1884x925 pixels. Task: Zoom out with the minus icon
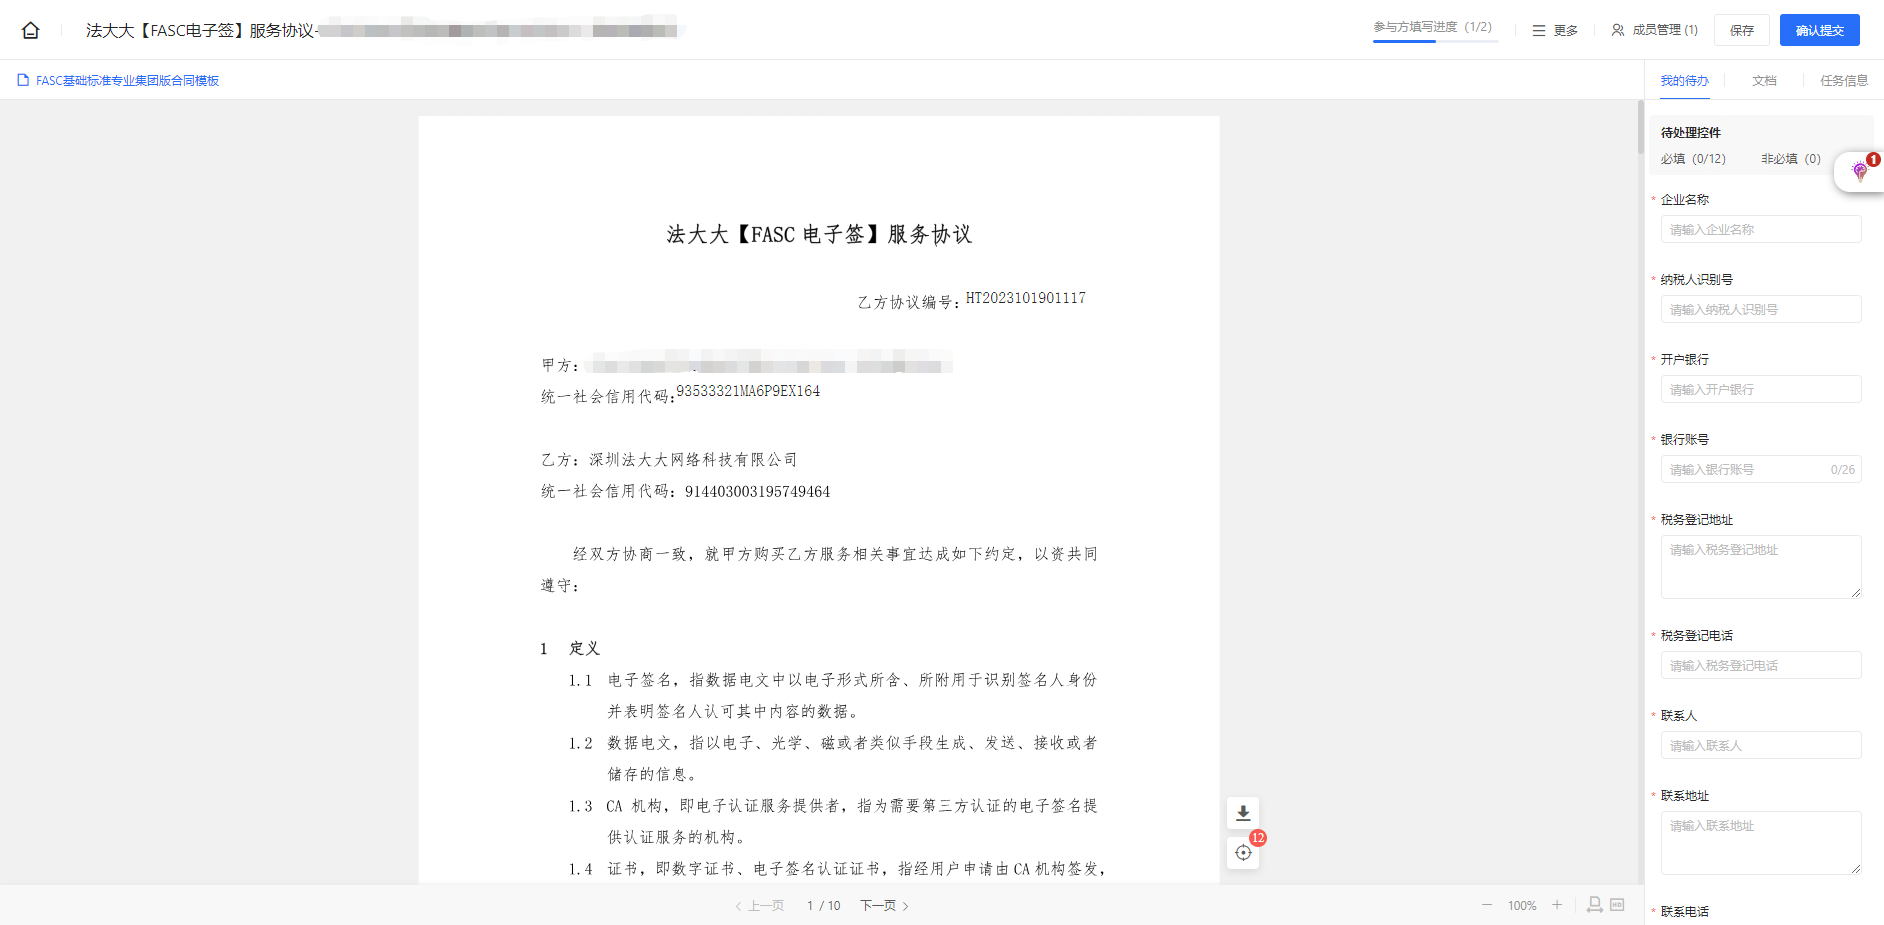(x=1487, y=905)
